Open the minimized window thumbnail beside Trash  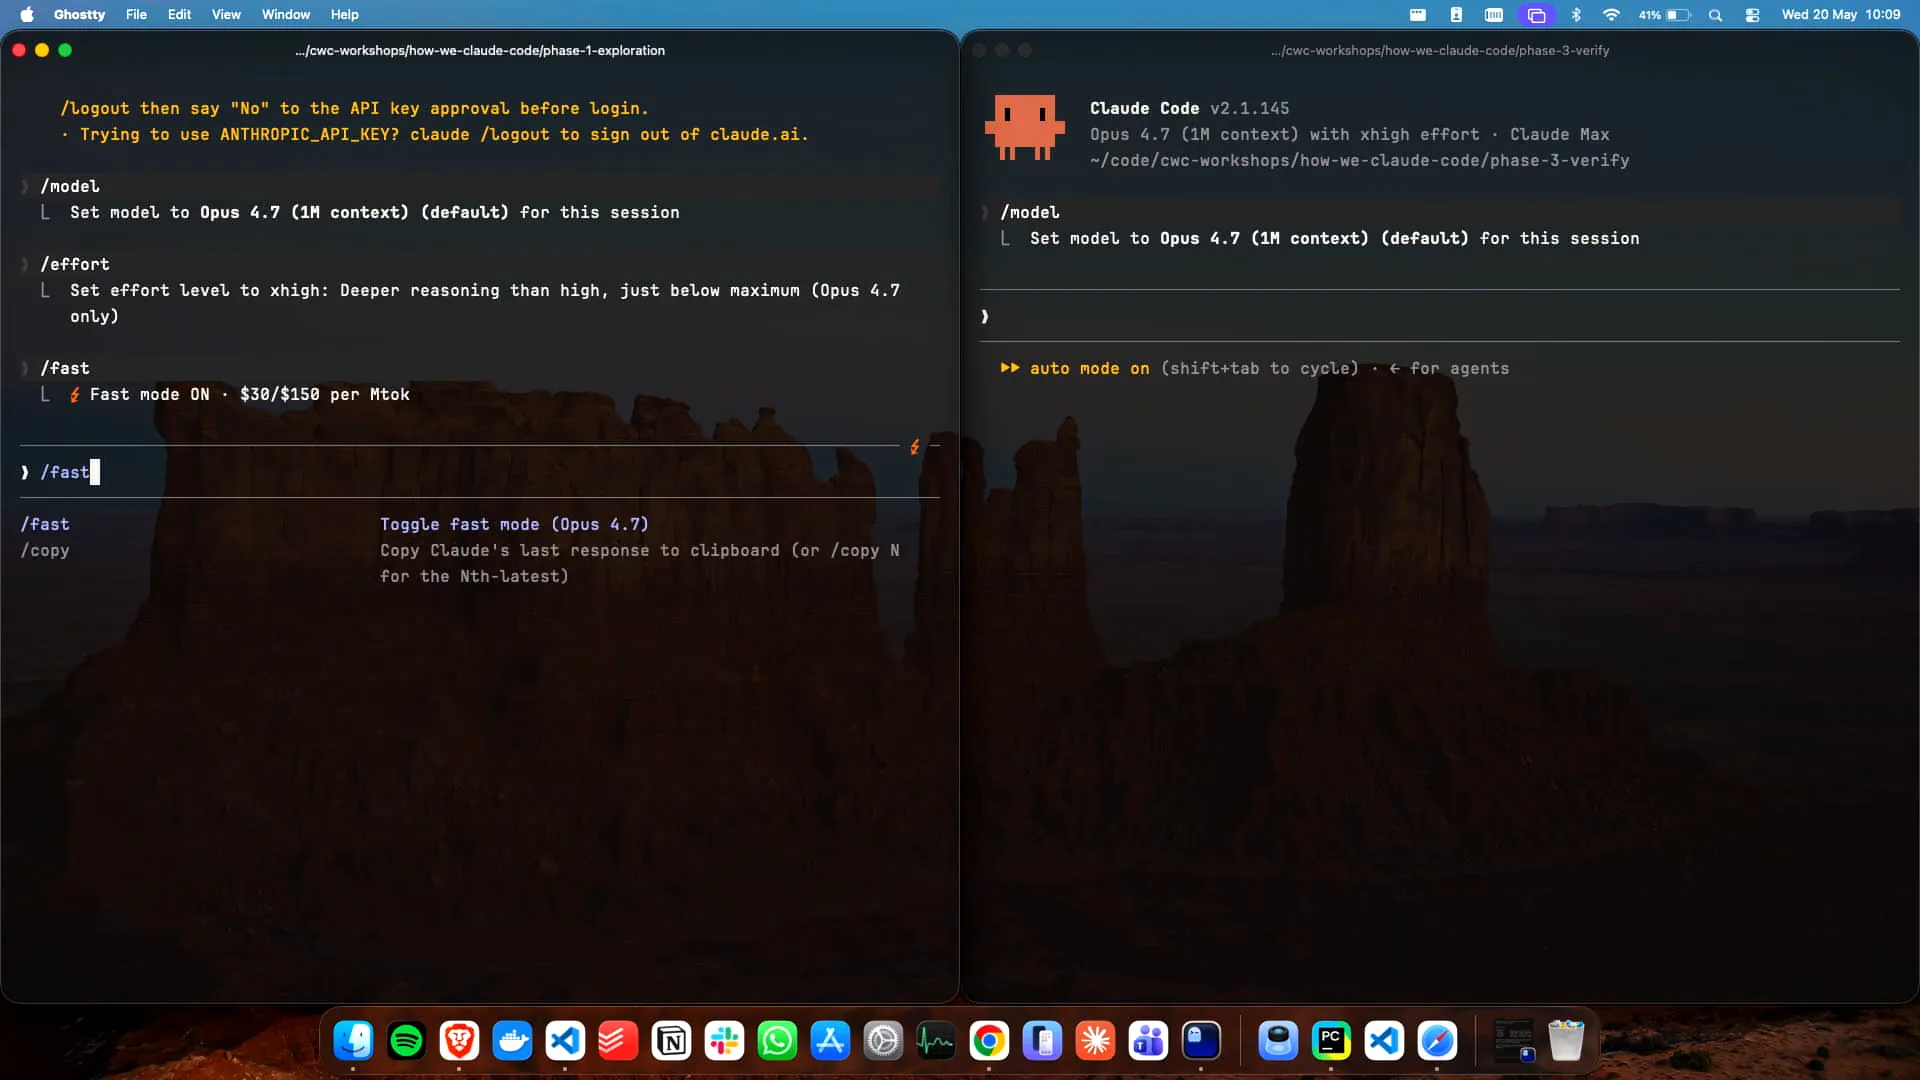[x=1513, y=1041]
